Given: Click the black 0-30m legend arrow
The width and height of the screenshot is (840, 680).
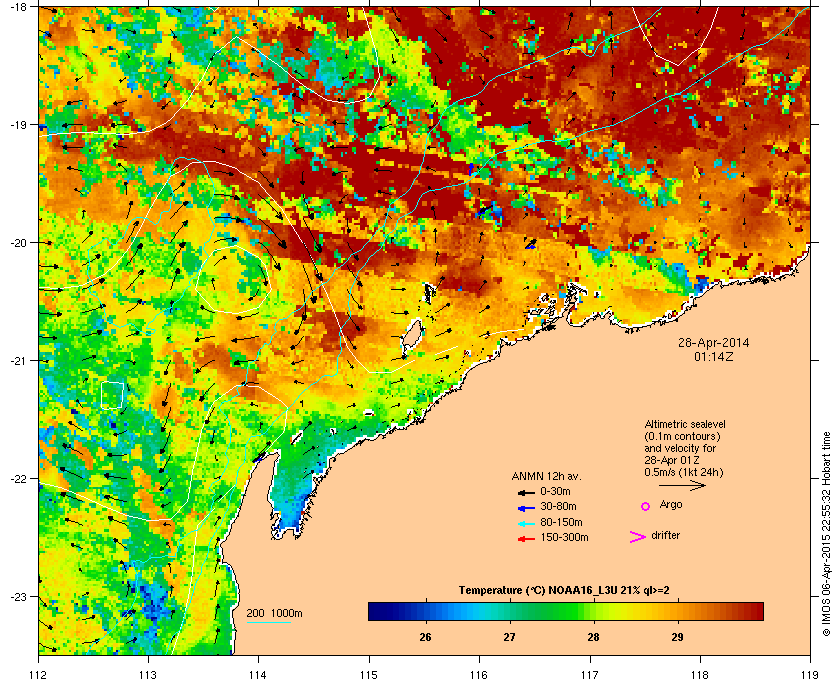Looking at the screenshot, I should pyautogui.click(x=526, y=492).
